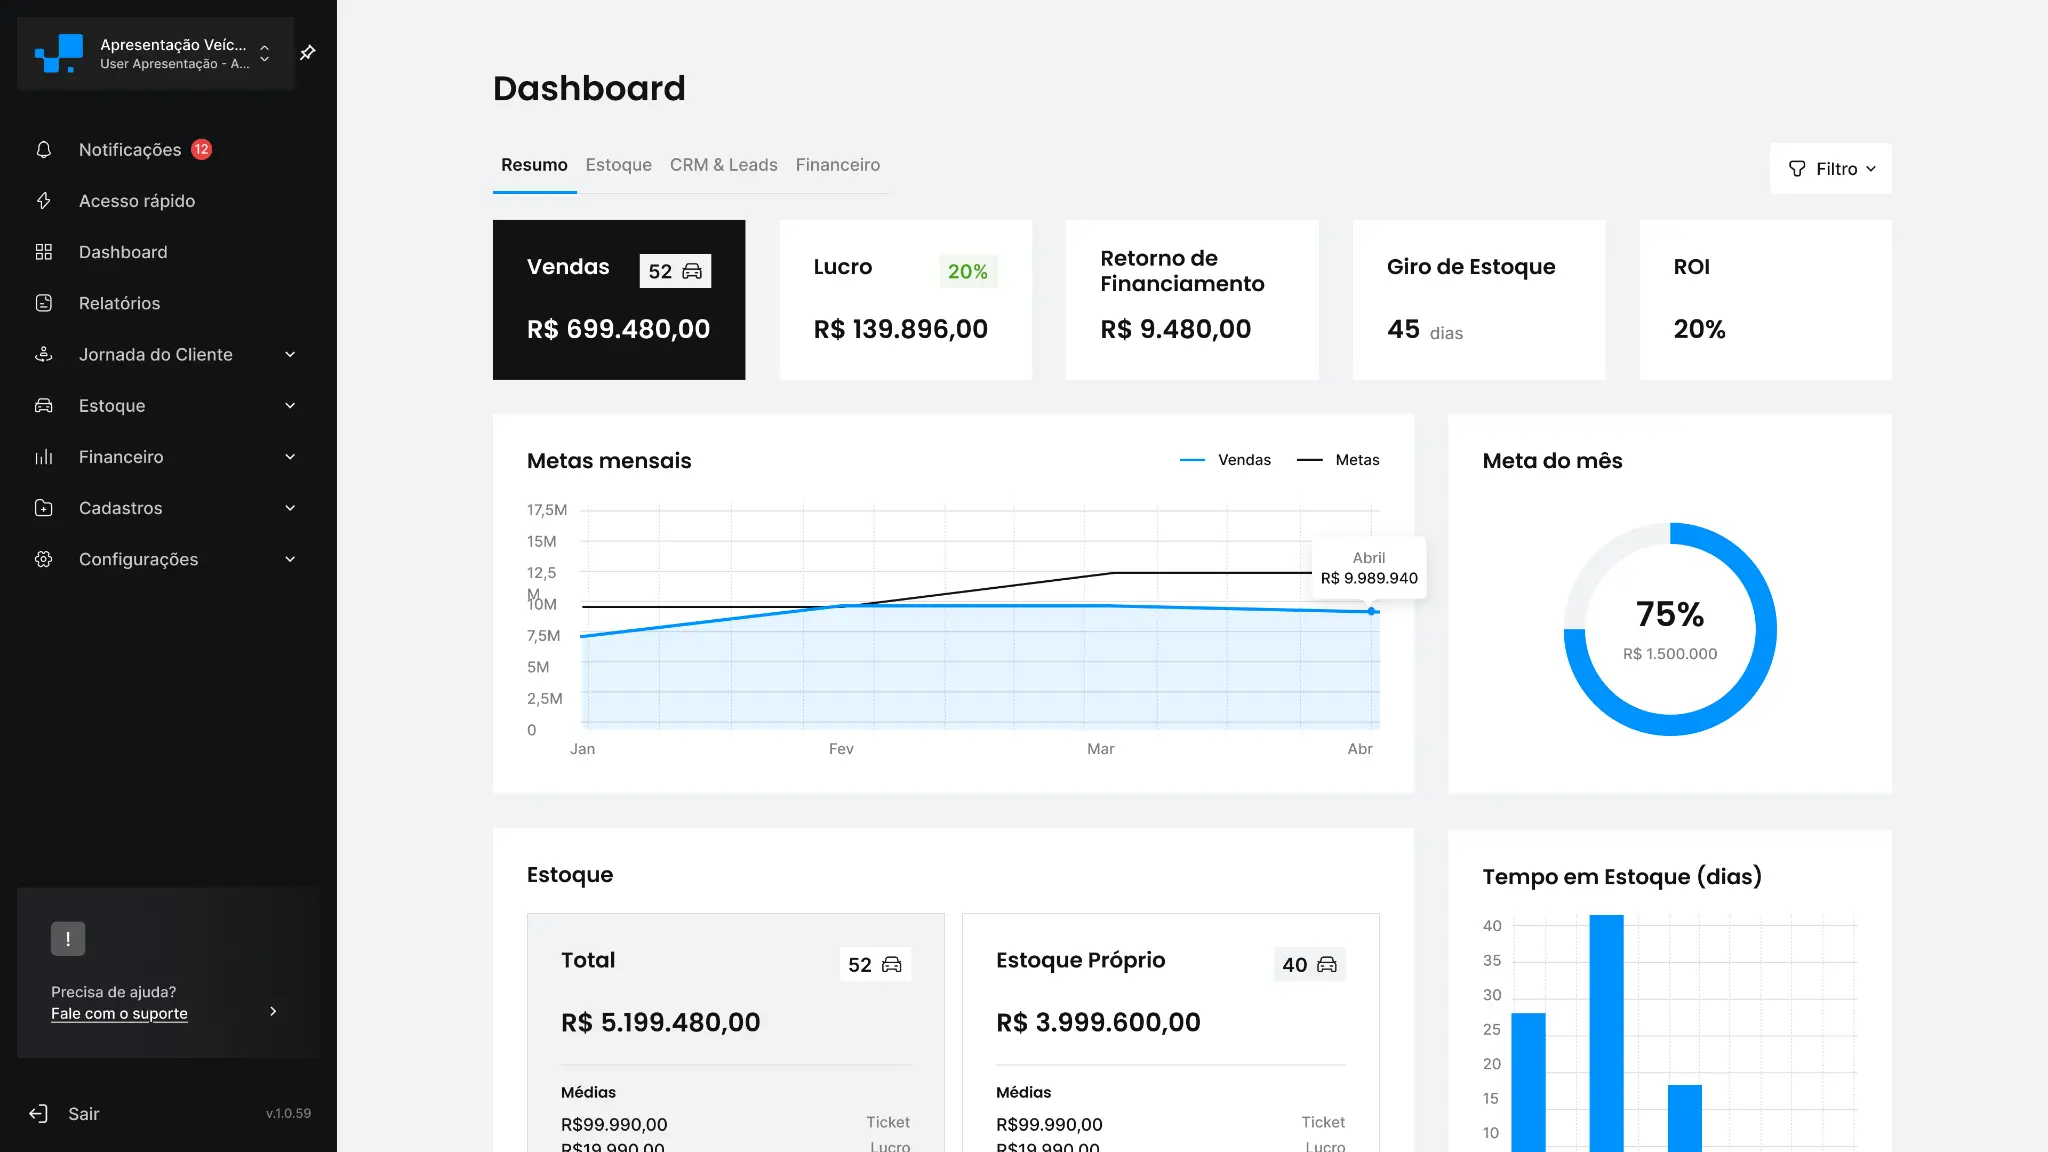
Task: Select the Vendas summary card
Action: tap(618, 300)
